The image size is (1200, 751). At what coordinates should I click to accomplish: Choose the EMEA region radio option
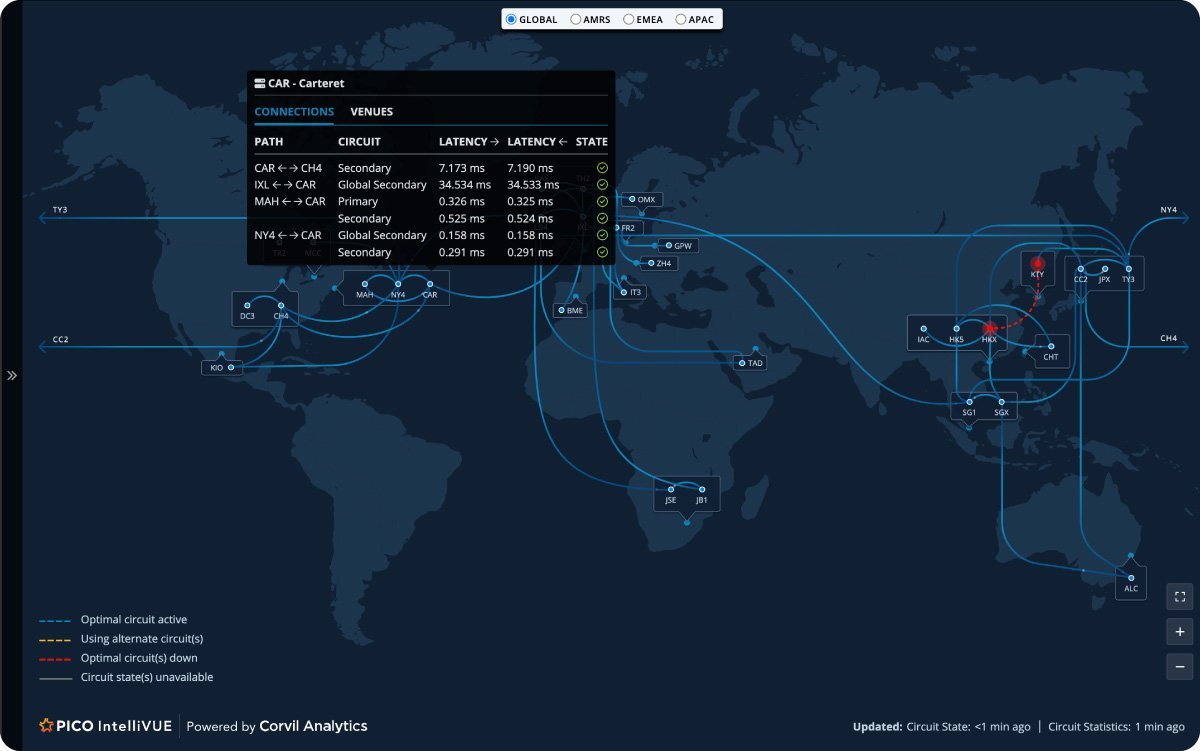coord(628,19)
